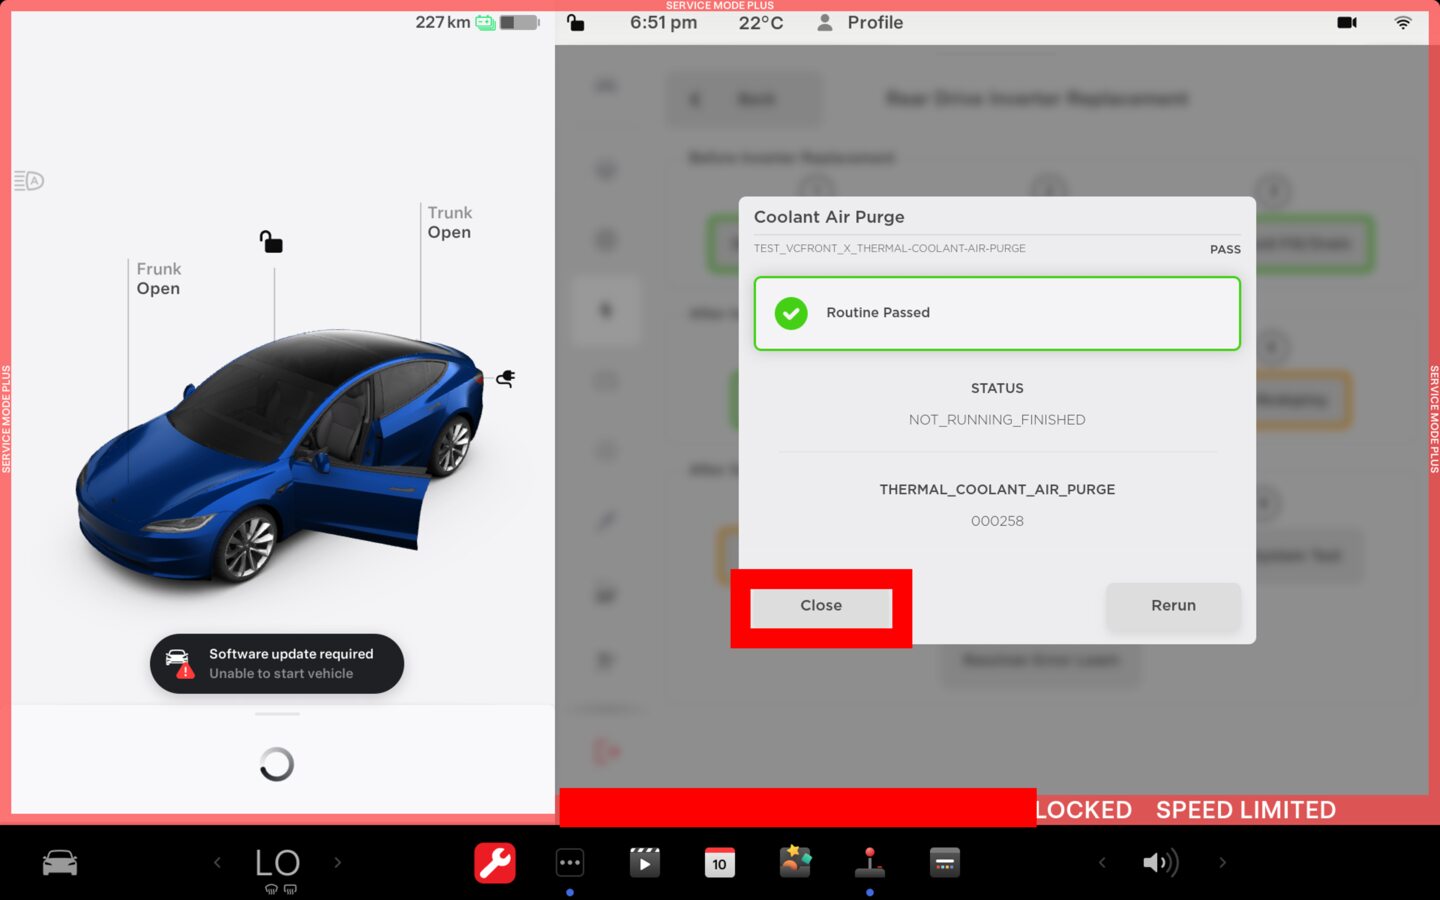Toggle the auto high beam headlights

pyautogui.click(x=29, y=181)
